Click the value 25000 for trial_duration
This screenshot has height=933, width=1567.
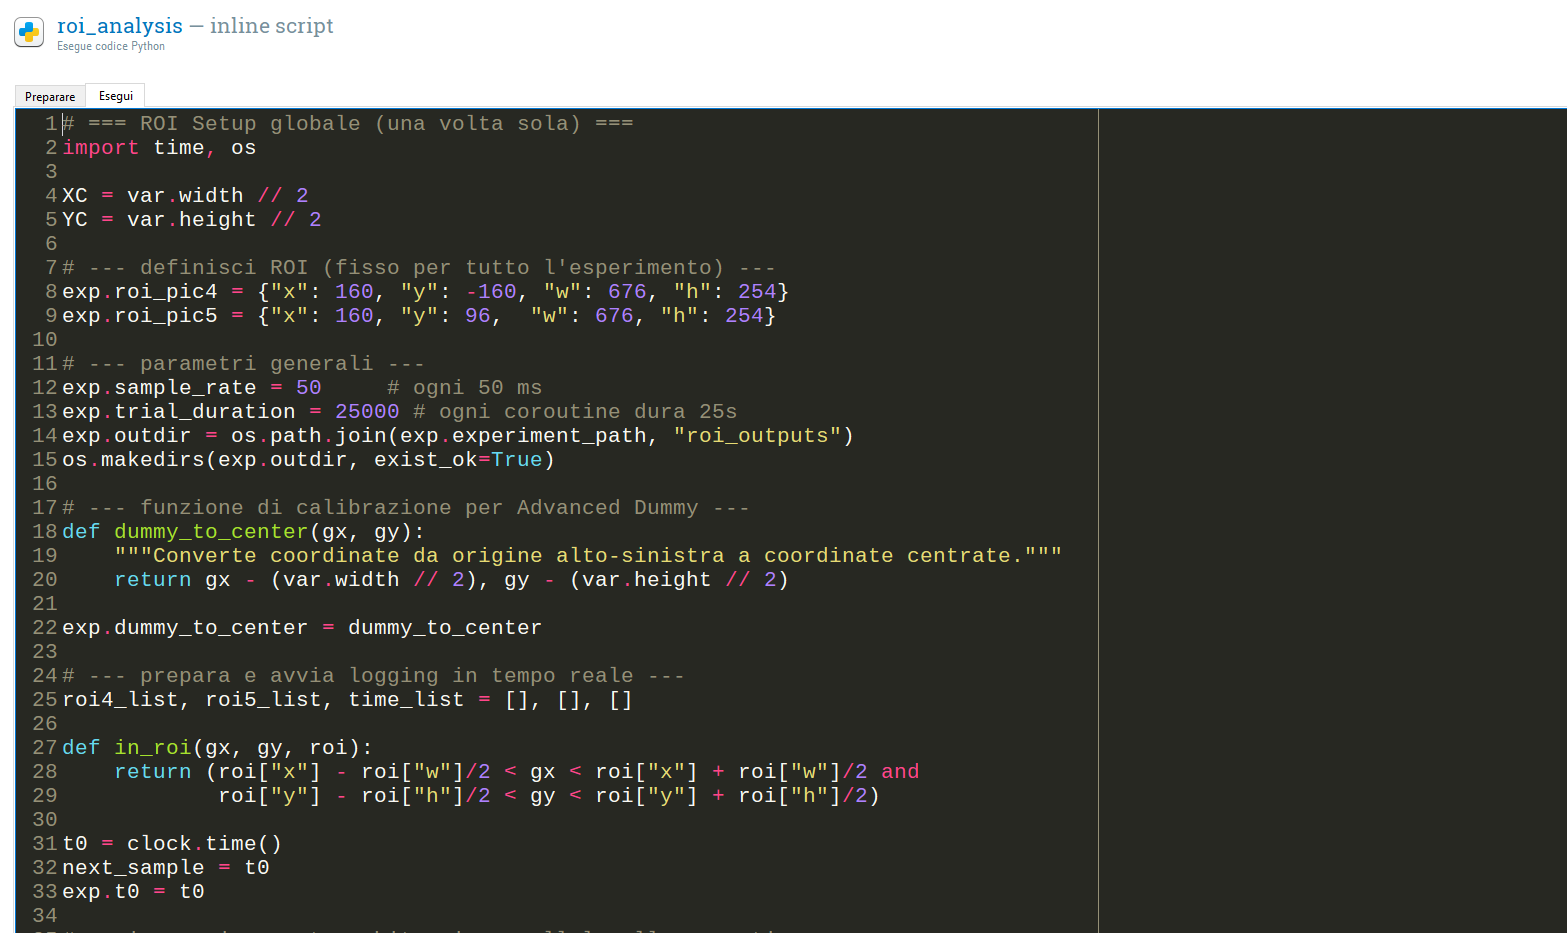click(366, 412)
